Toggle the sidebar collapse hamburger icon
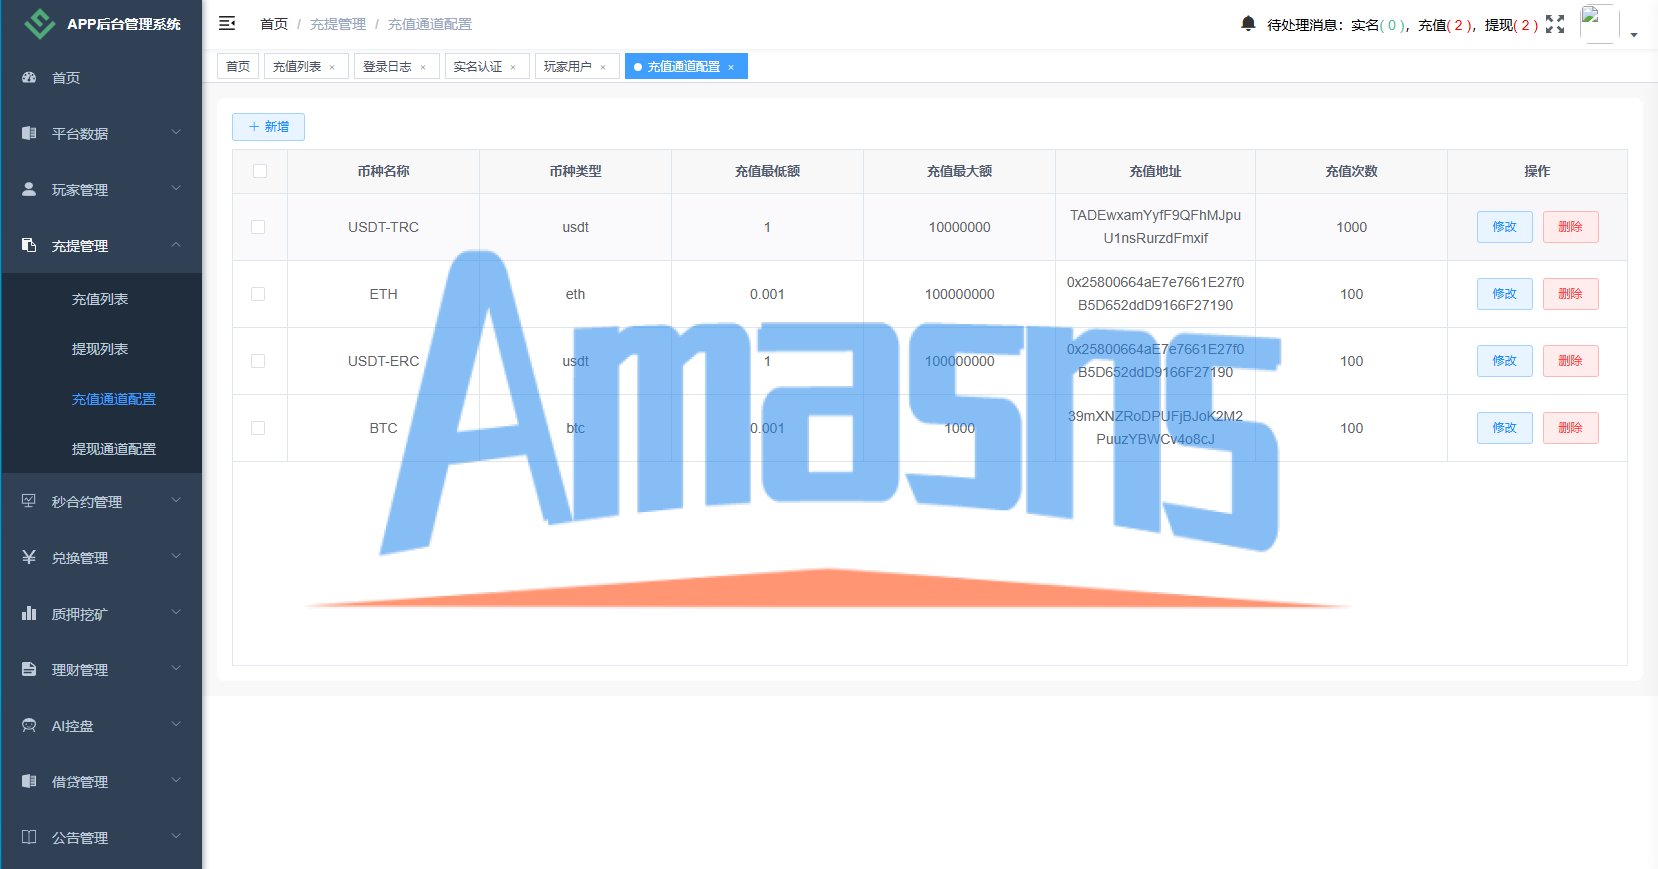Screen dimensions: 1658x869 pos(227,23)
